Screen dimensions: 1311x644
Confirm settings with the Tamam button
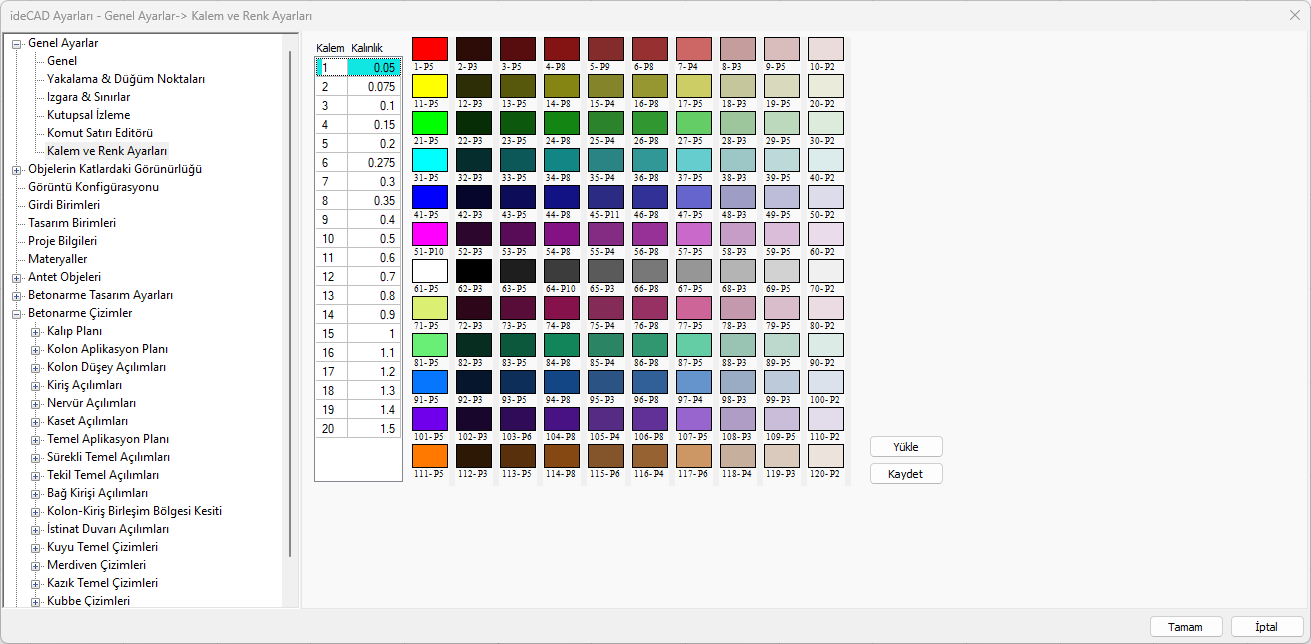pyautogui.click(x=1185, y=627)
